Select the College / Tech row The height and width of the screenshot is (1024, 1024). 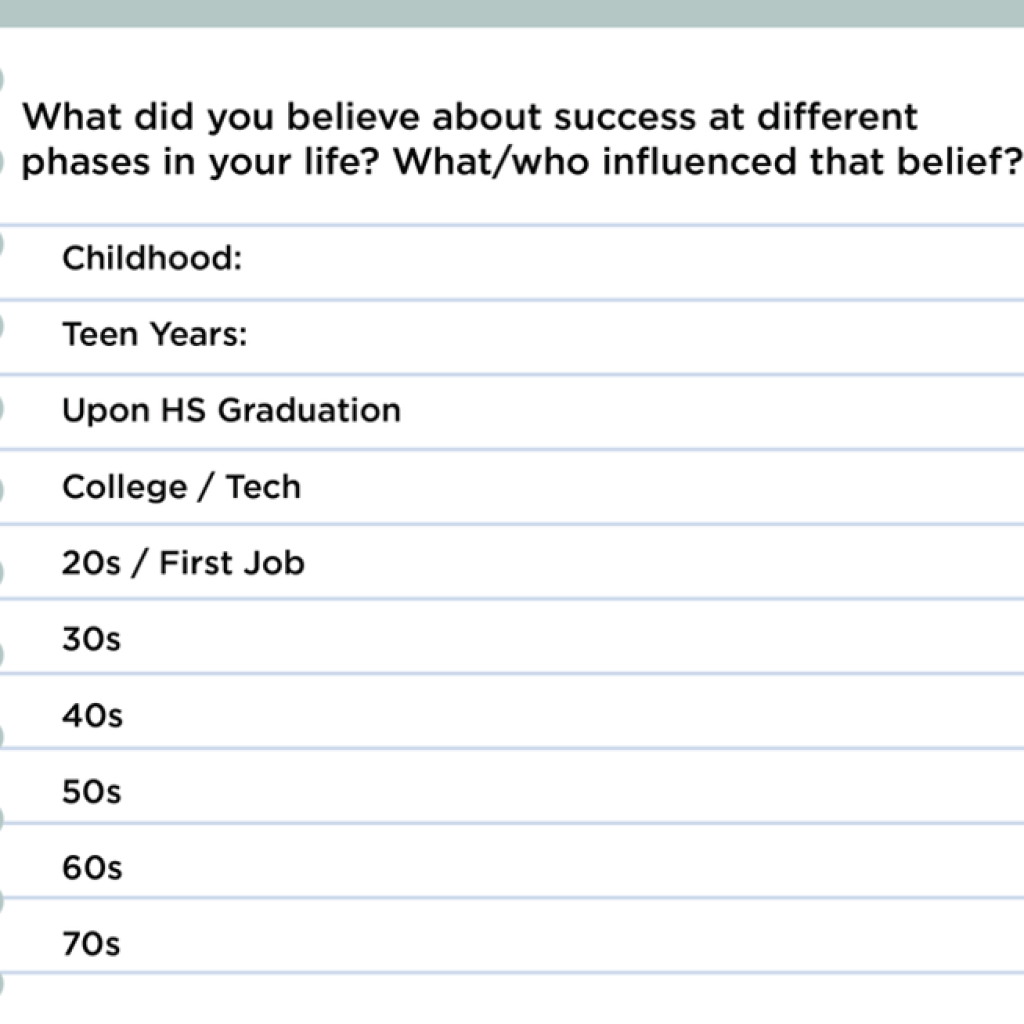coord(512,487)
